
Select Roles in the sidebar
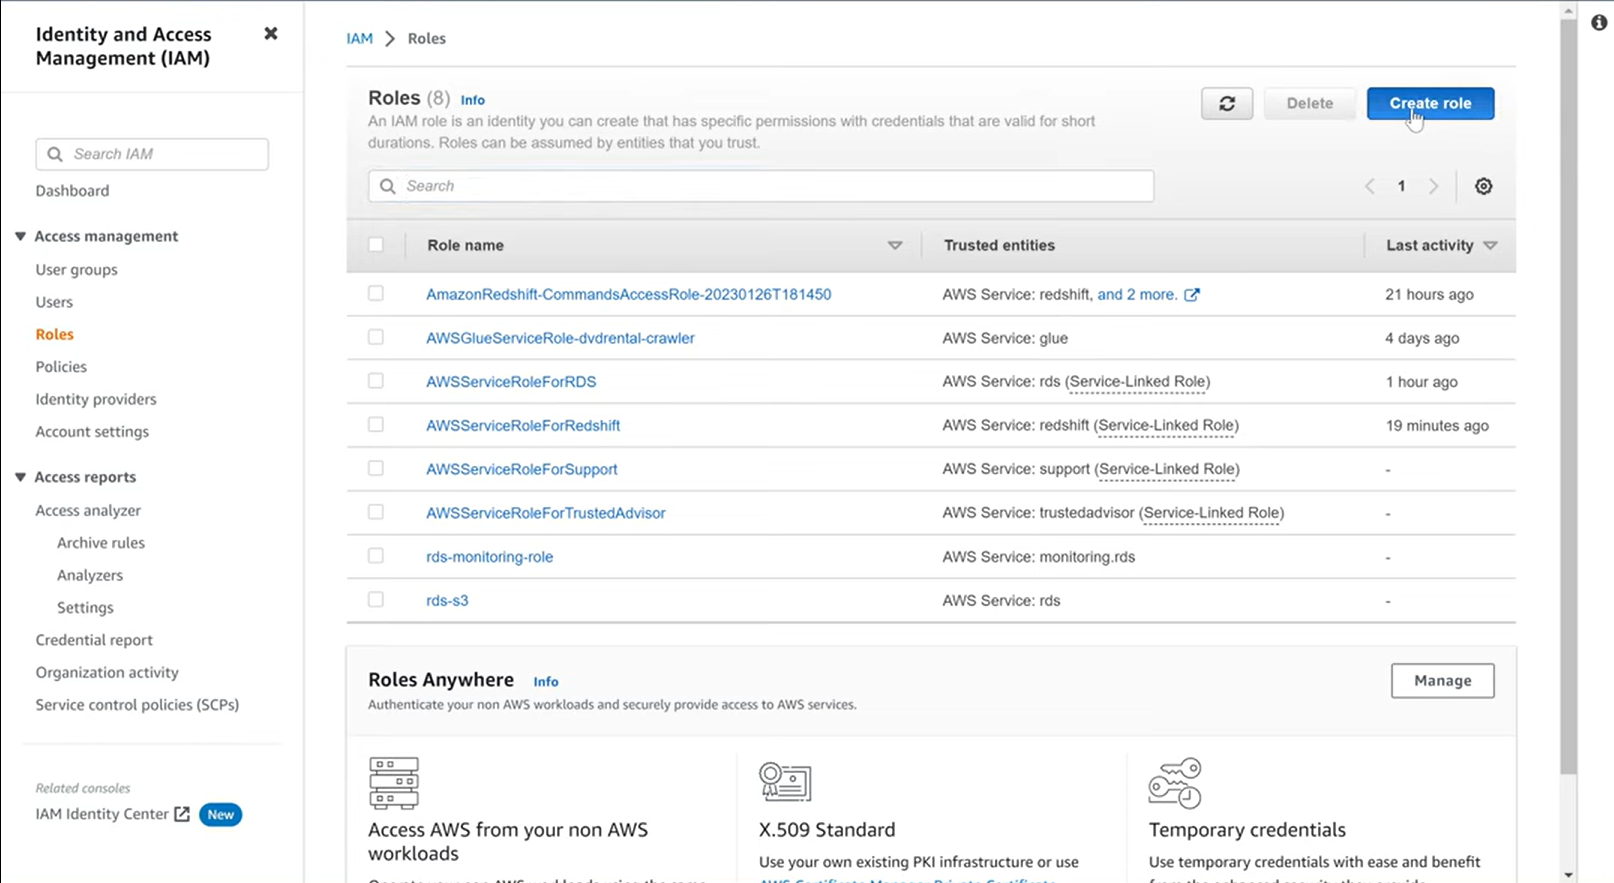click(55, 334)
